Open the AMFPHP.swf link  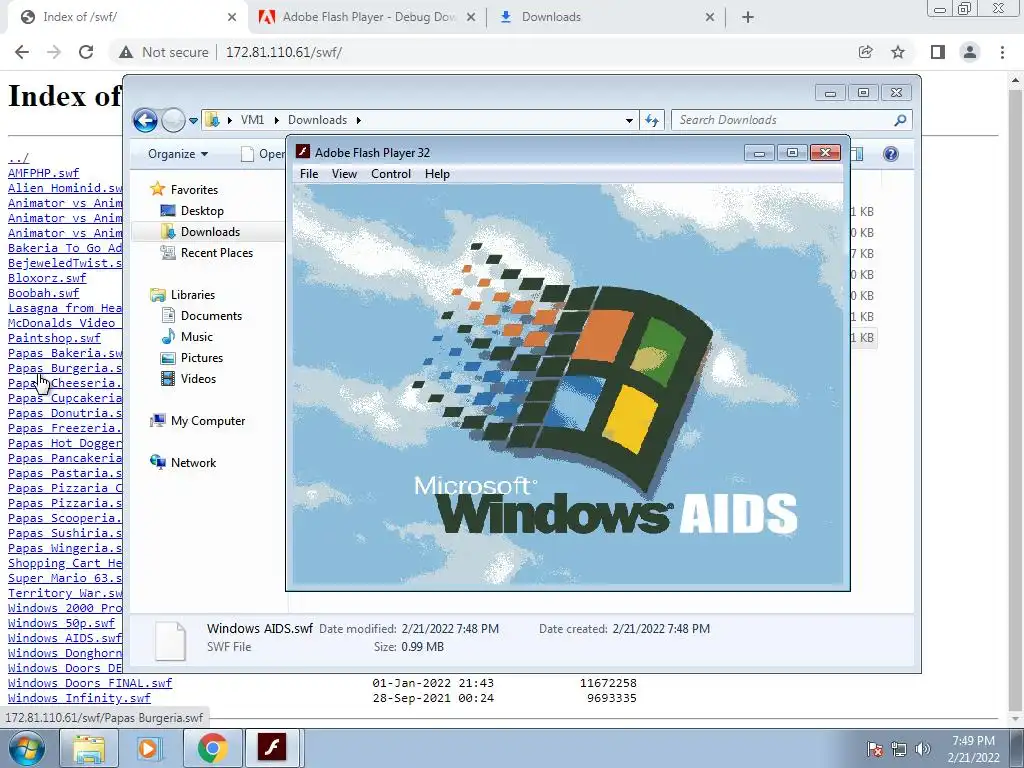pos(43,173)
